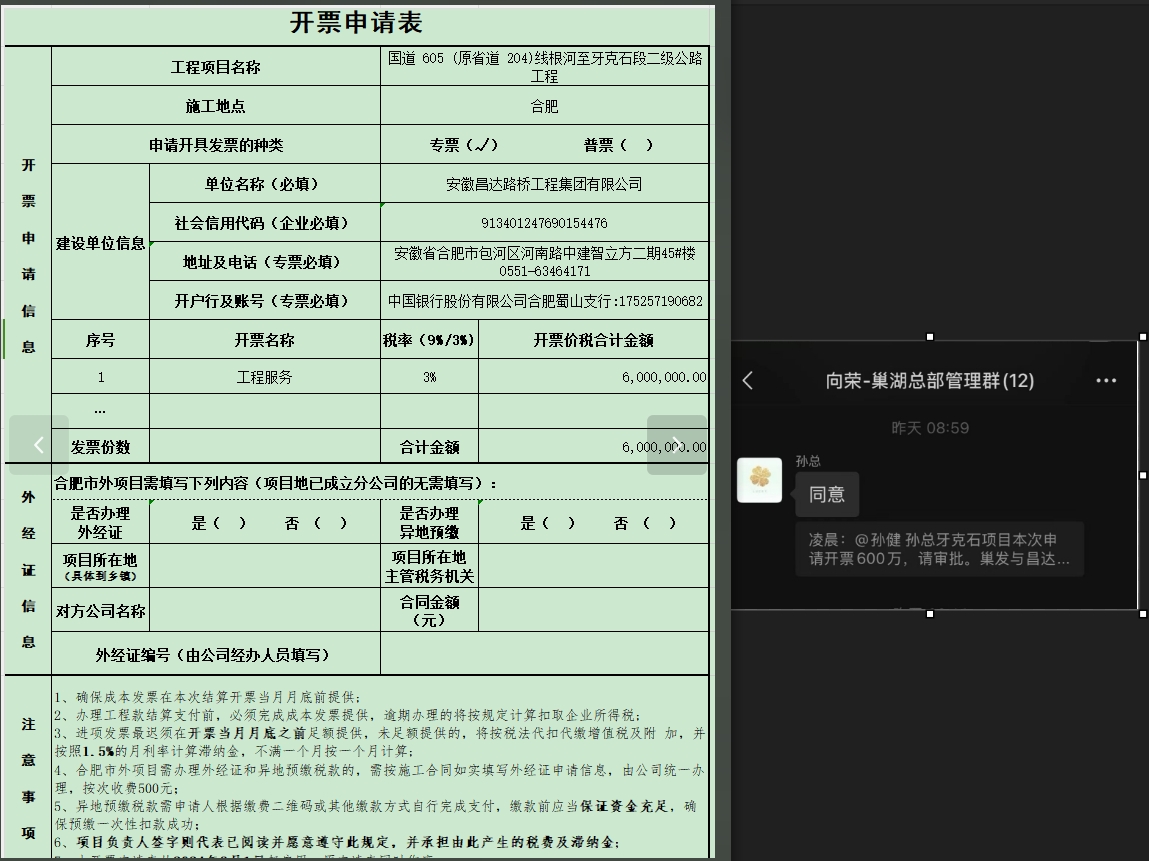This screenshot has height=861, width=1149.
Task: Select 否 for 是否办理外经证
Action: (x=330, y=523)
